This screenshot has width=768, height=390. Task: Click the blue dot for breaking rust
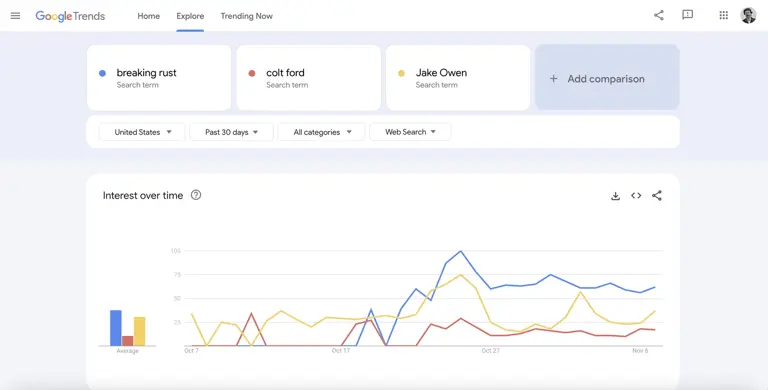click(102, 73)
